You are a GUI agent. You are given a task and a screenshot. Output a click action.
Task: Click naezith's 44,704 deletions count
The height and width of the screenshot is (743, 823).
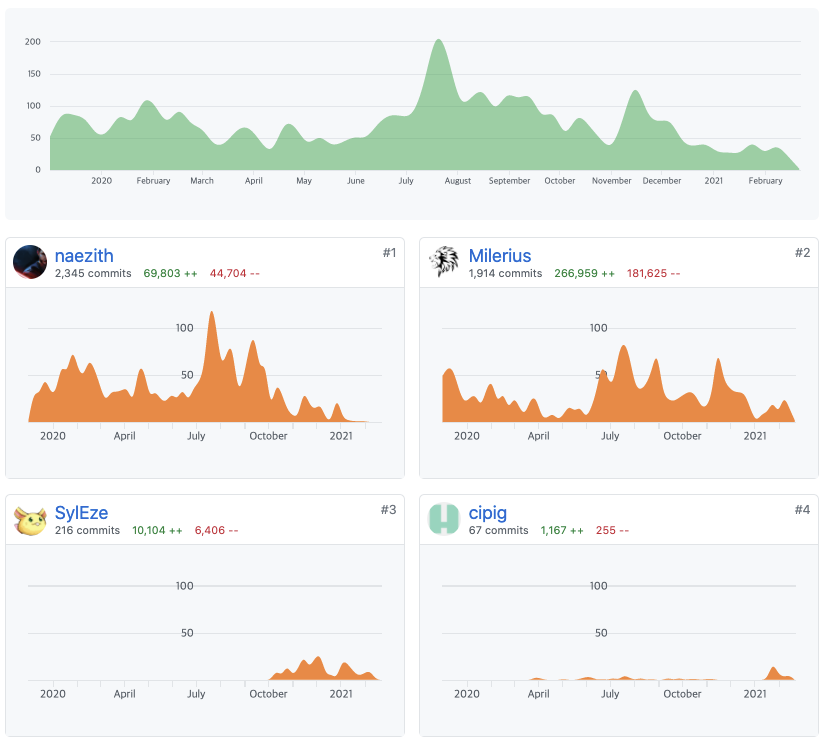pos(235,273)
